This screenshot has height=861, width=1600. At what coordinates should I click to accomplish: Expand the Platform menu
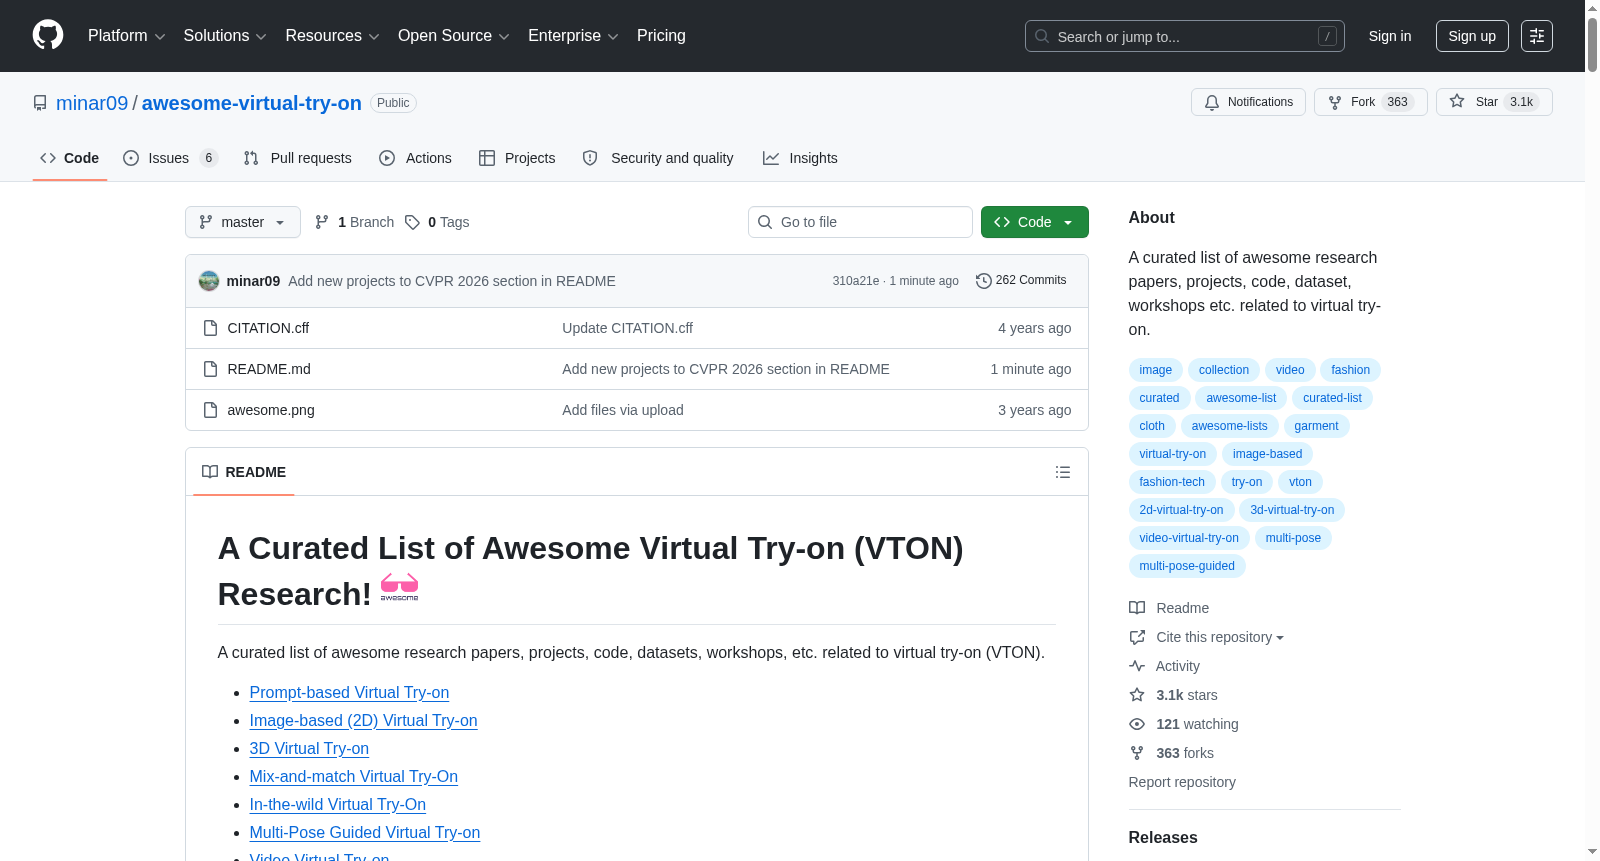tap(126, 36)
